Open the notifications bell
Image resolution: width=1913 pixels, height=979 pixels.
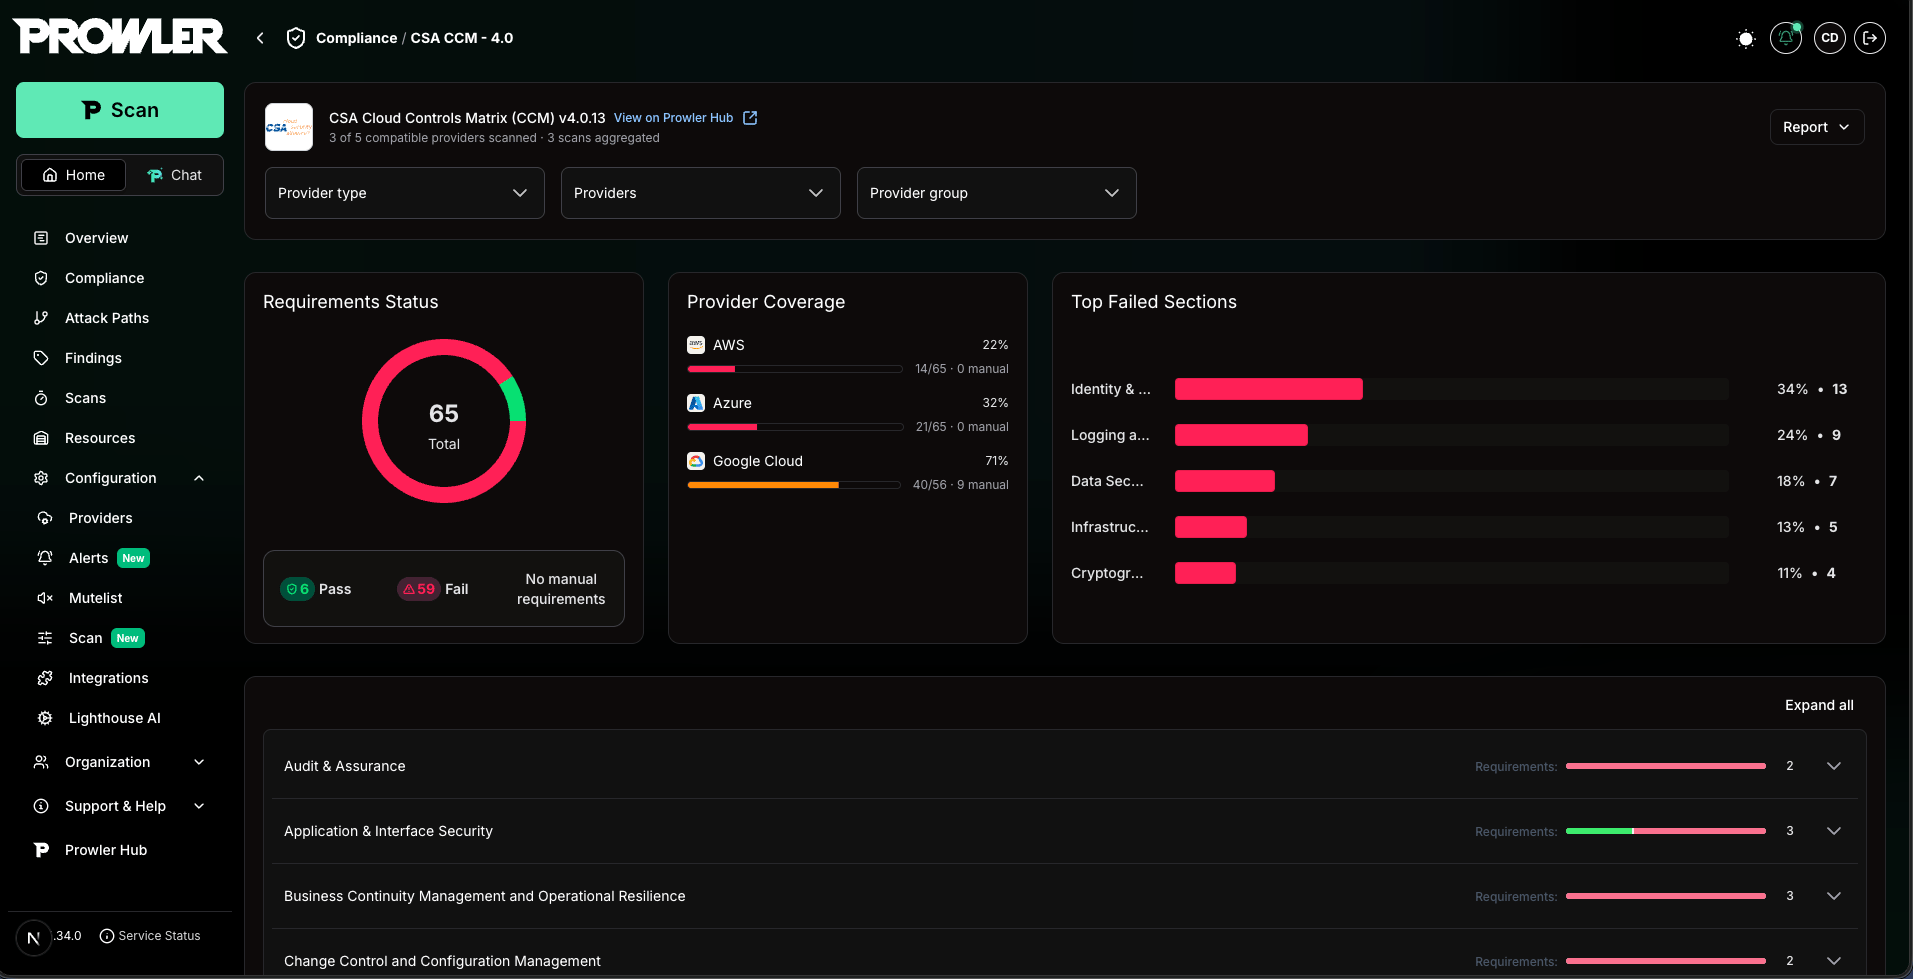(x=1786, y=38)
